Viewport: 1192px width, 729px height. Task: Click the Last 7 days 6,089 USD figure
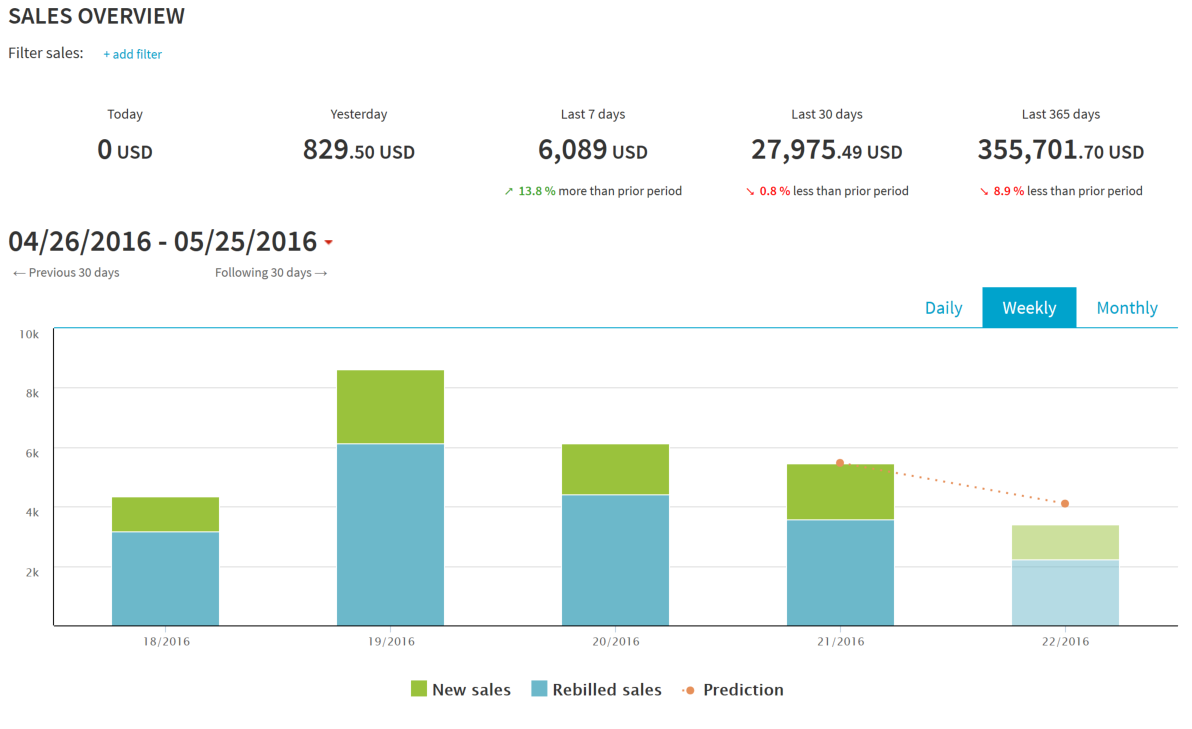click(x=592, y=150)
